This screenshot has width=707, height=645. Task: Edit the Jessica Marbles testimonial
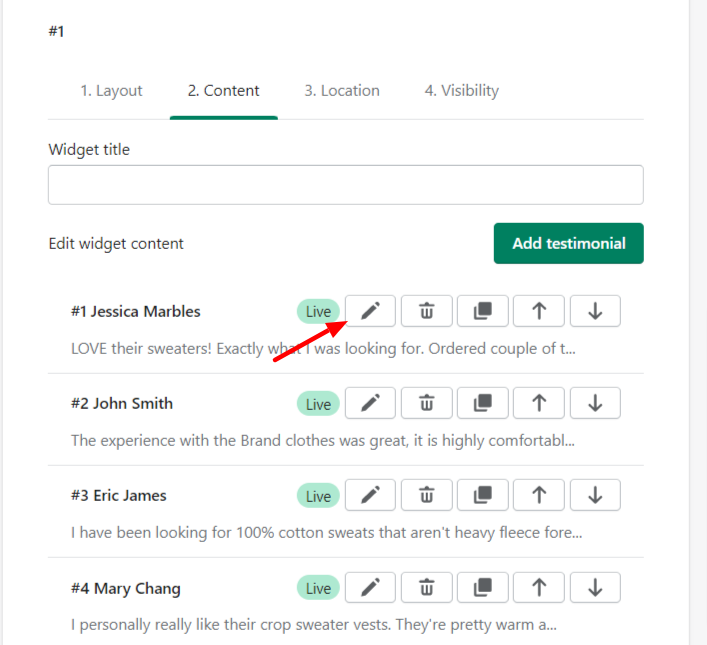(370, 311)
